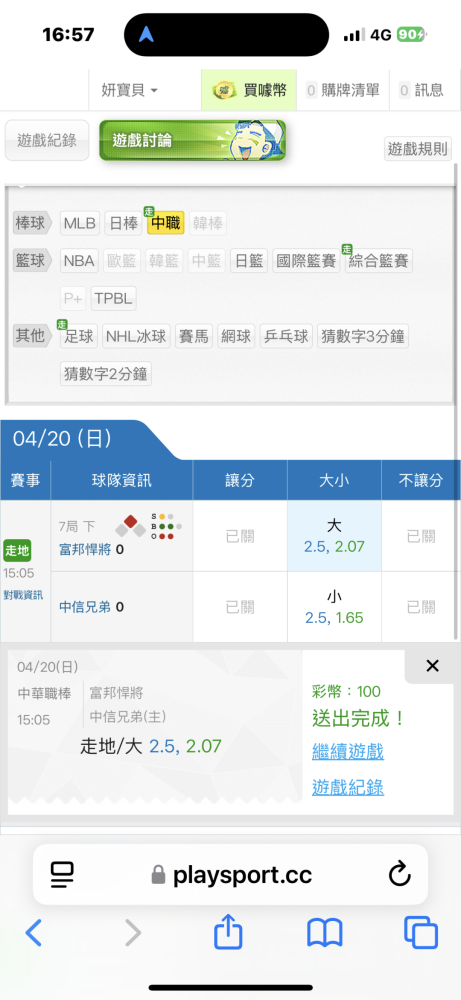Open the 對戰資訊 matchup link

tap(22, 595)
